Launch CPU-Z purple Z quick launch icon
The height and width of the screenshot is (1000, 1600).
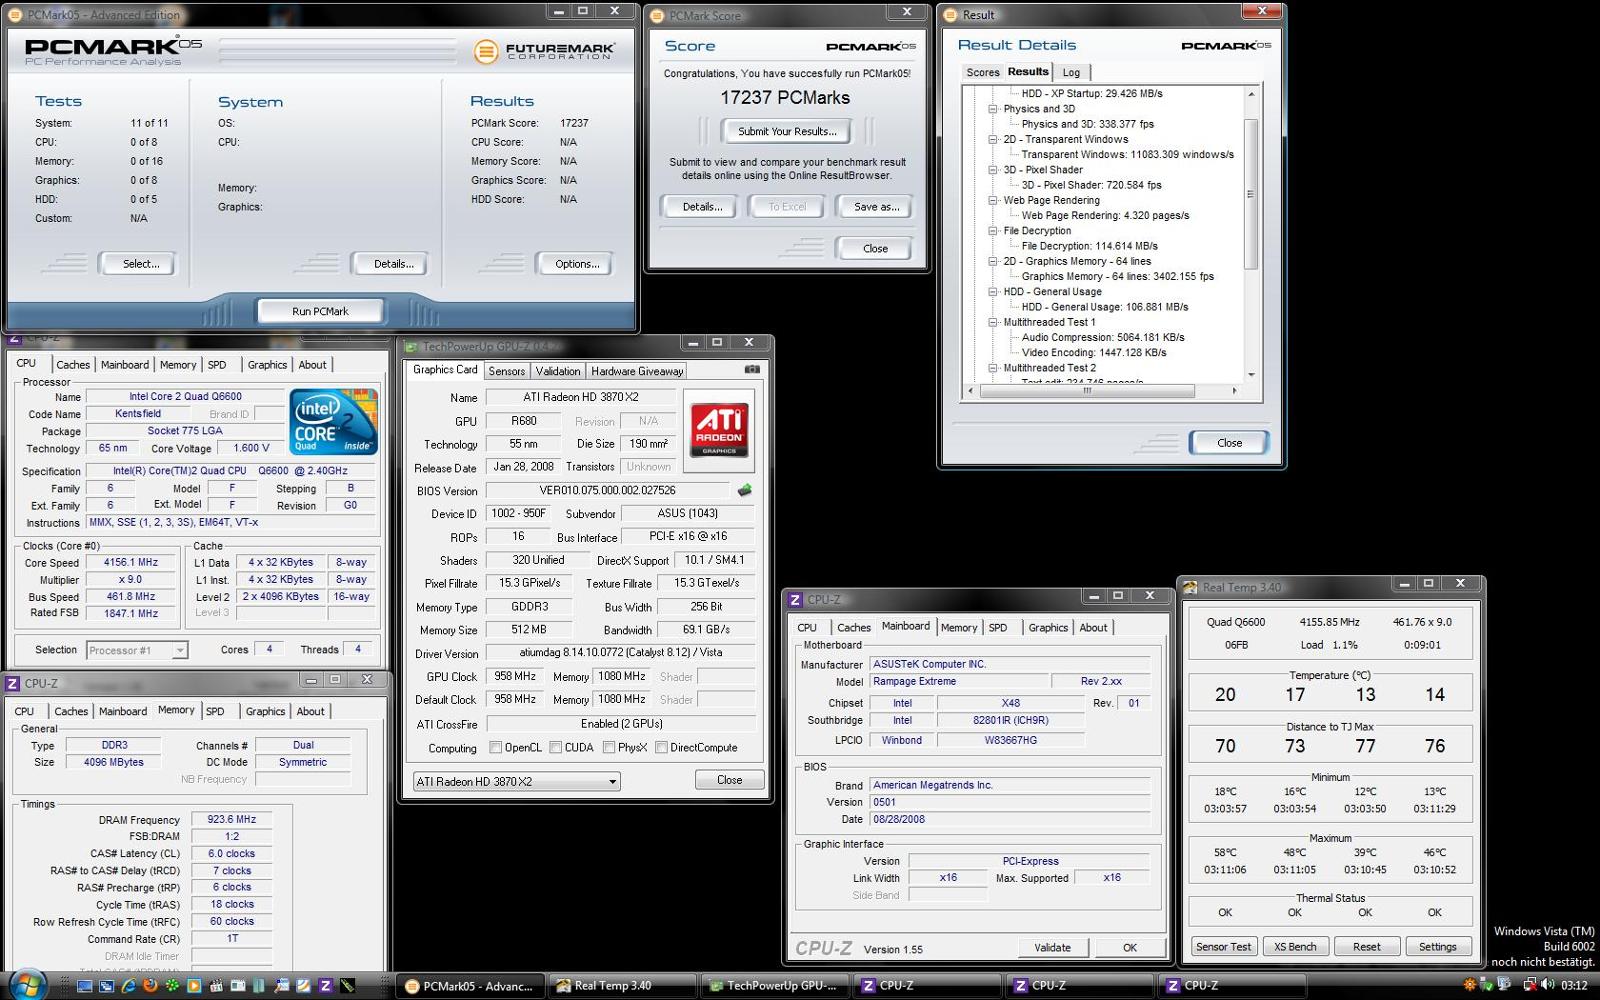point(325,986)
